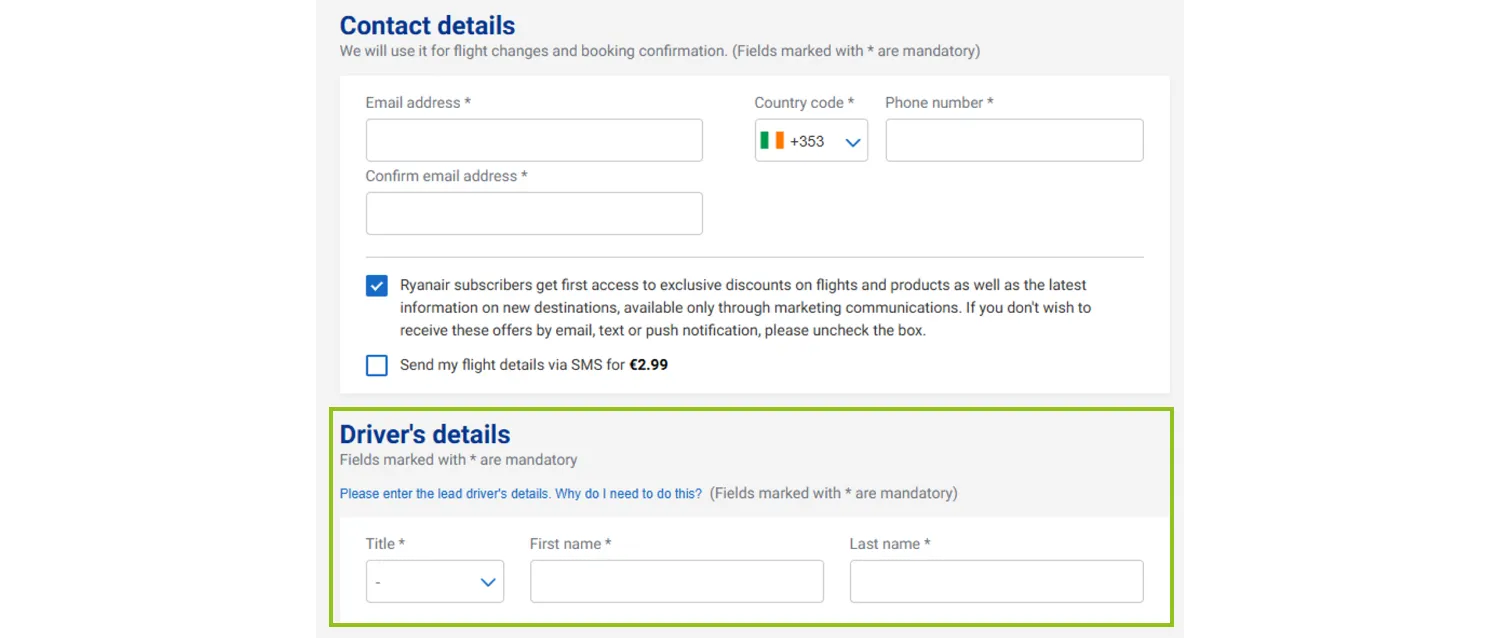Open the +353 country code selector
Viewport: 1500px width, 638px height.
(810, 141)
